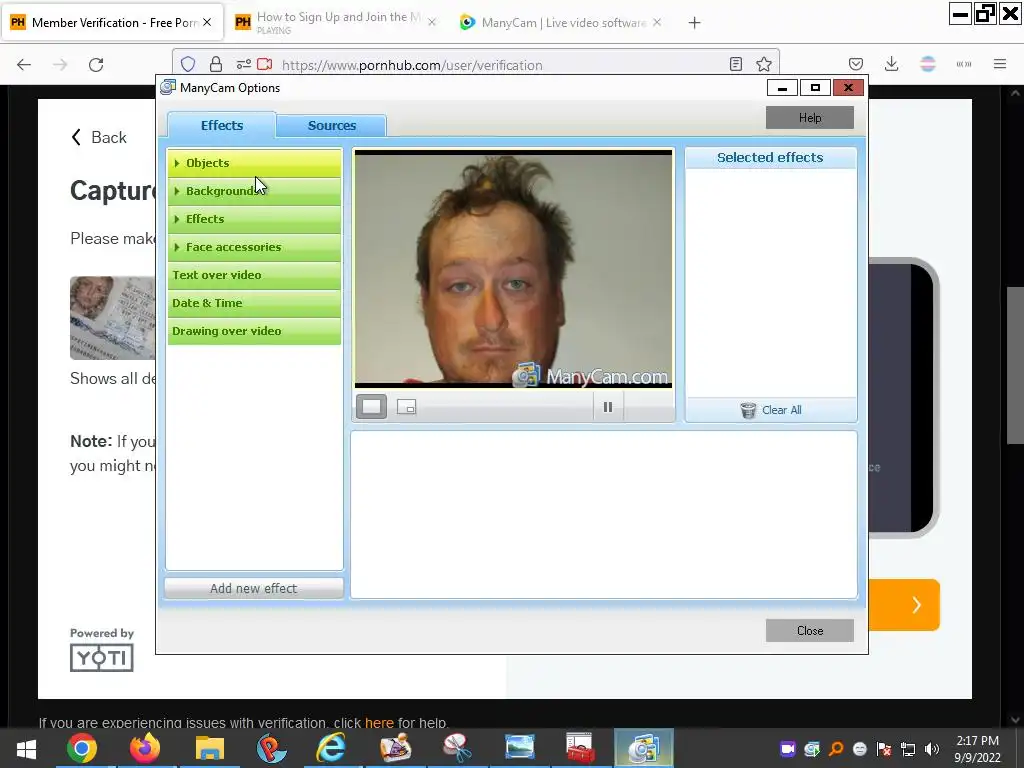Click the ManyCam taskbar icon

pyautogui.click(x=643, y=748)
